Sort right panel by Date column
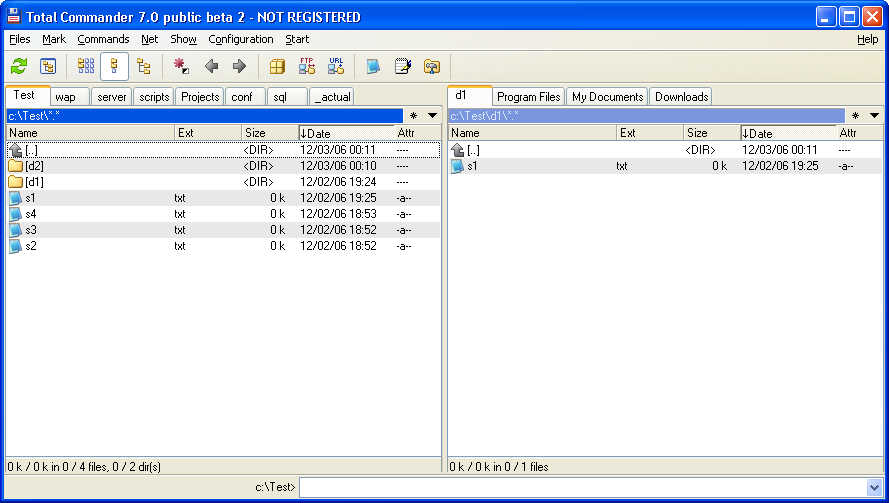The image size is (889, 503). 788,133
